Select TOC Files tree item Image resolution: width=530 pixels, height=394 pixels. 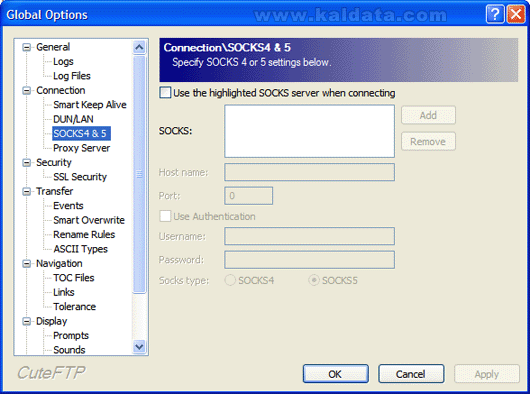74,278
